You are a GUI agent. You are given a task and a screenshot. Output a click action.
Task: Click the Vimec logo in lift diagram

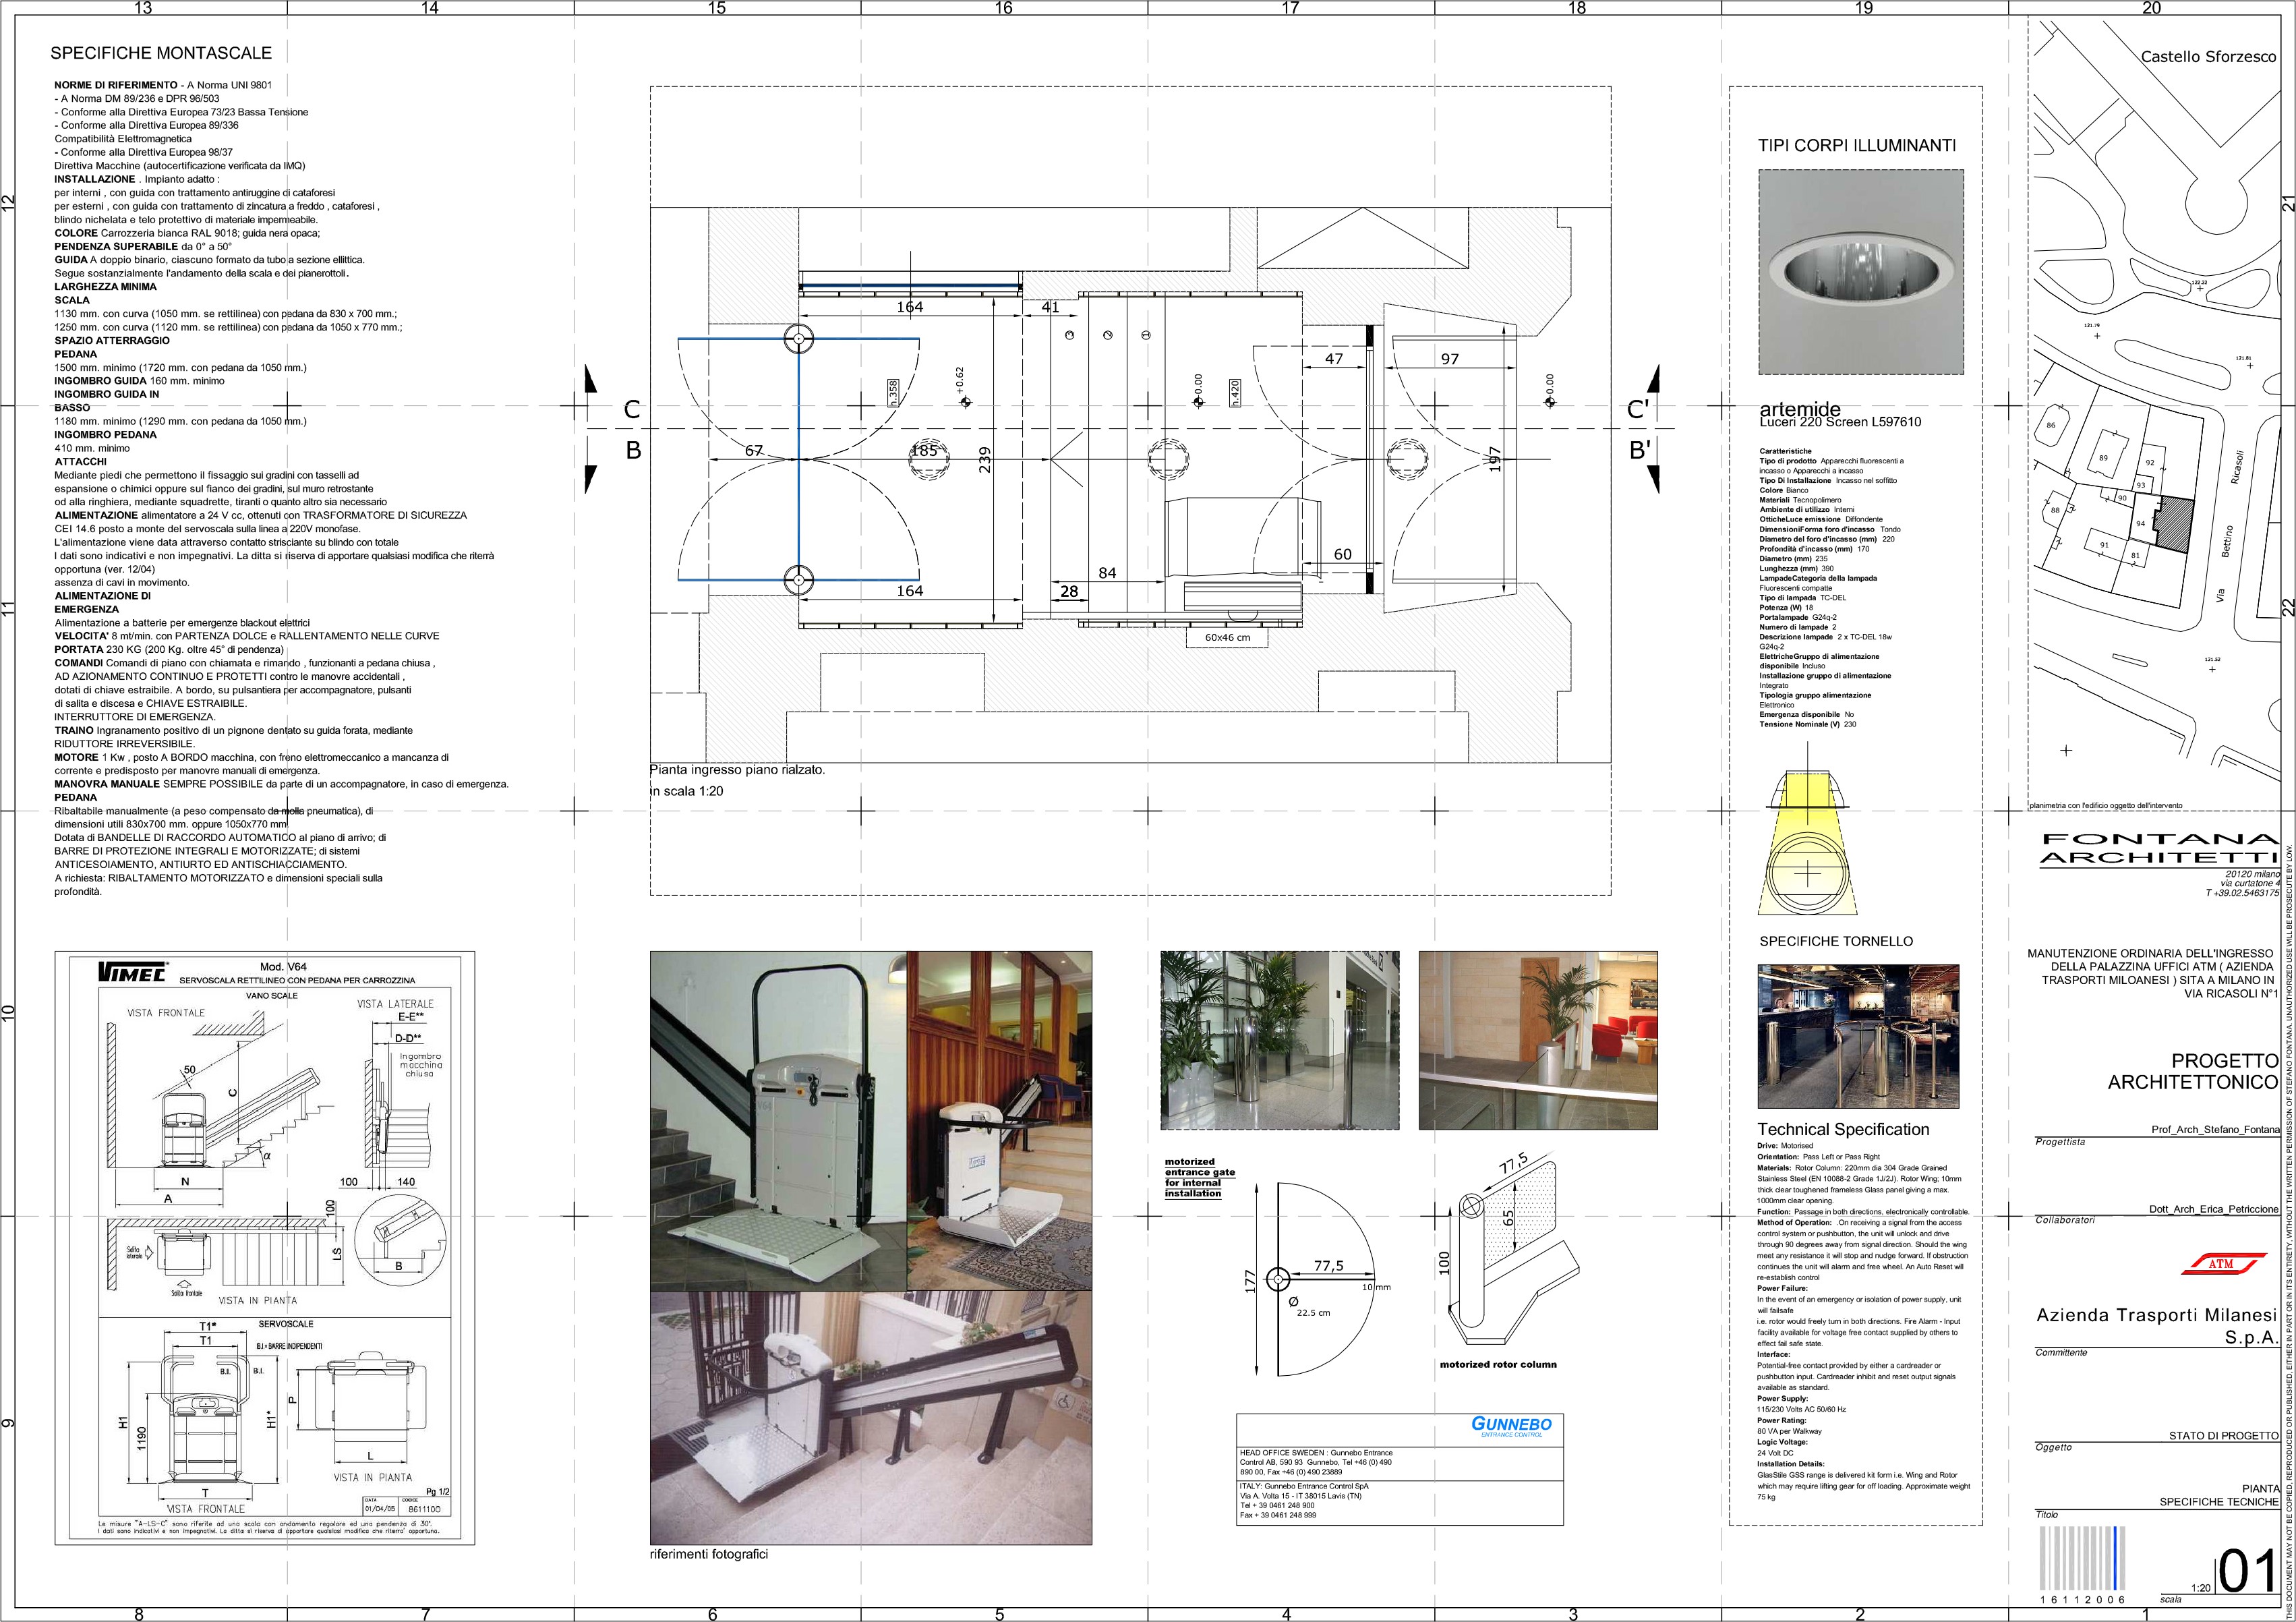[133, 971]
